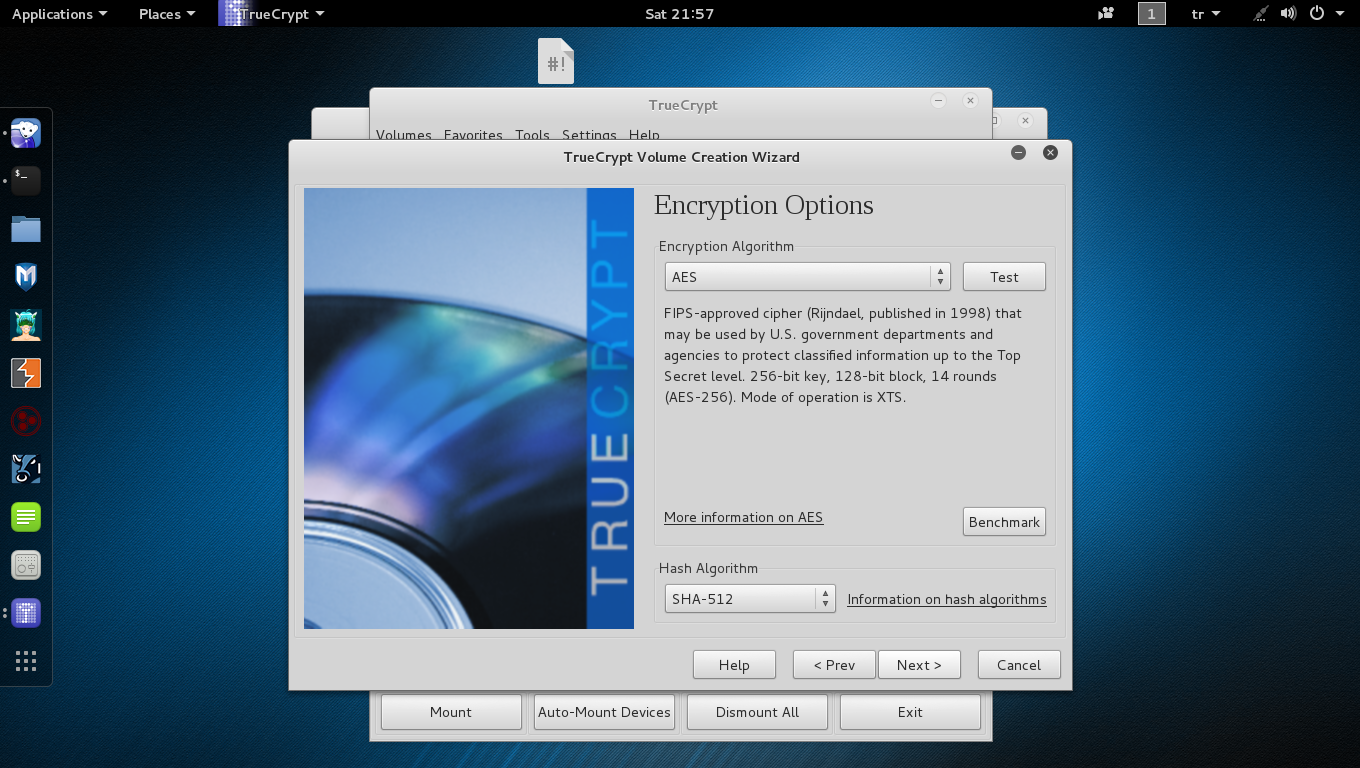
Task: Open the Hash Algorithm SHA-512 dropdown
Action: (750, 599)
